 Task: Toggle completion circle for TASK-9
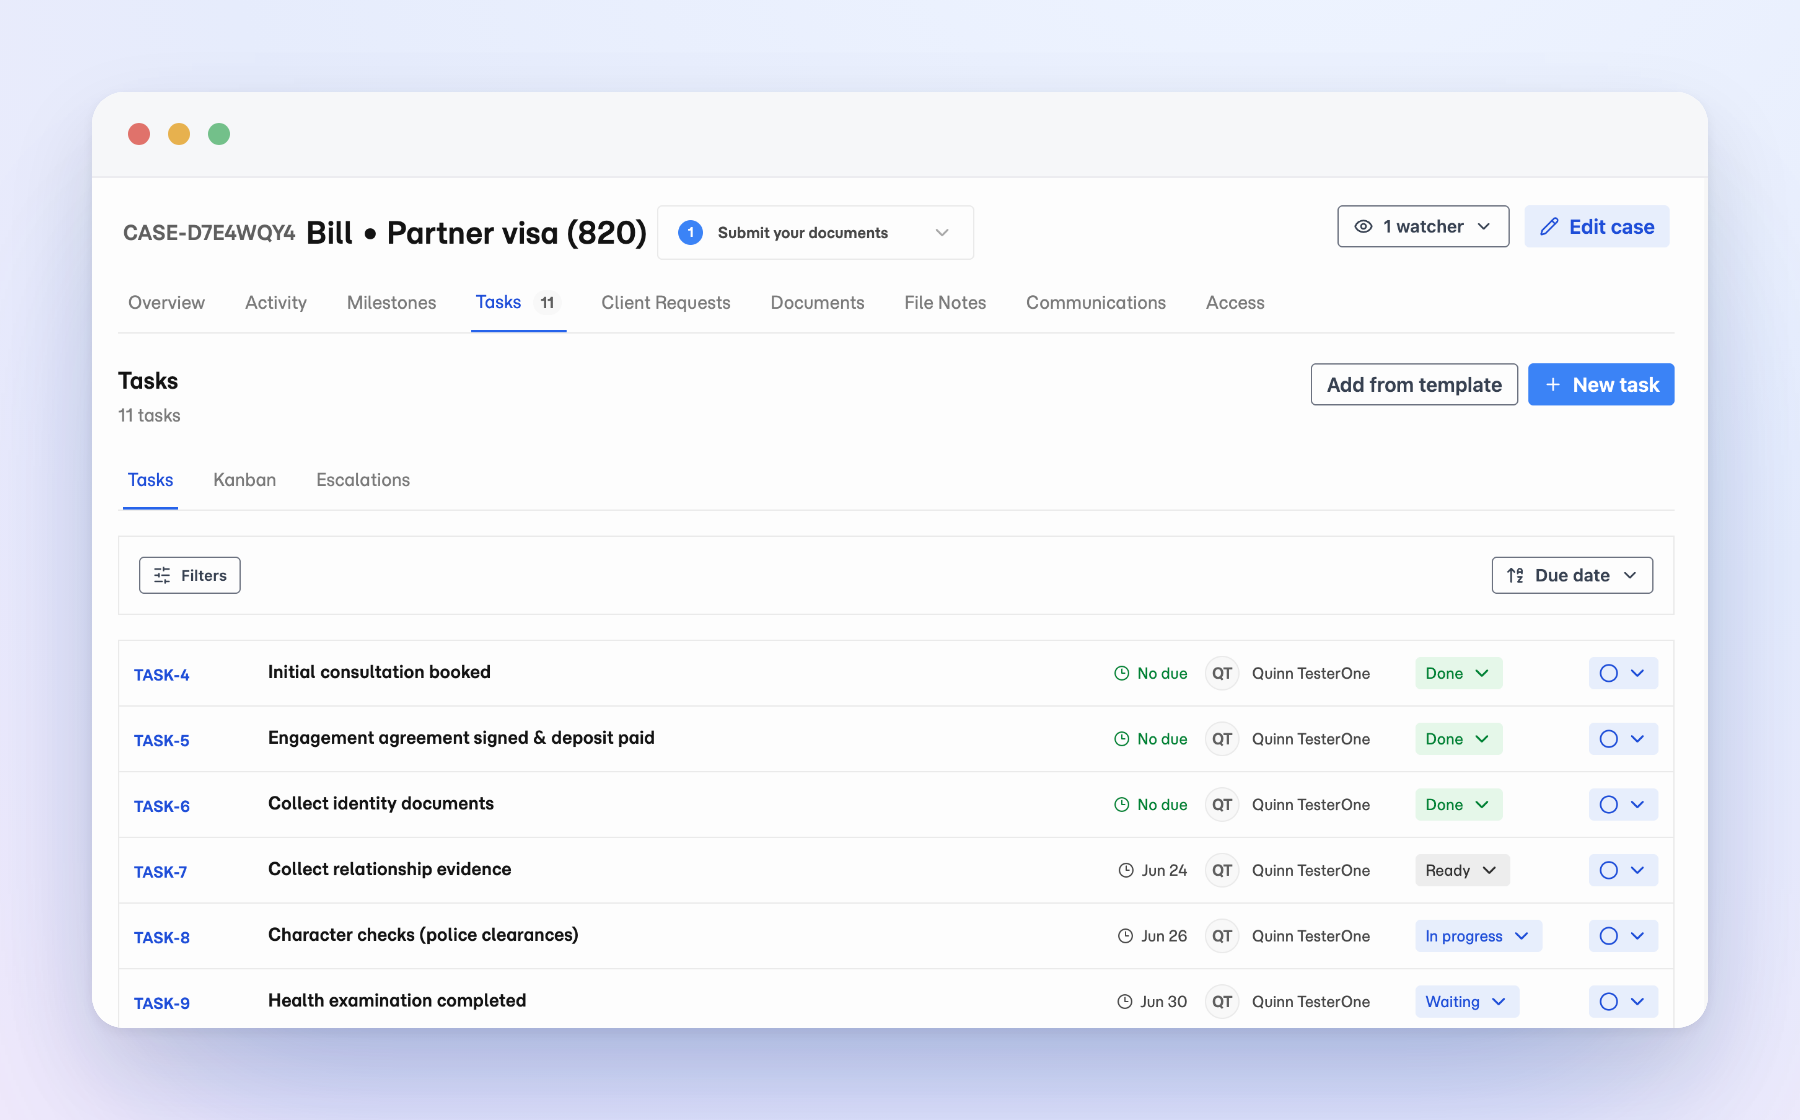coord(1609,1002)
